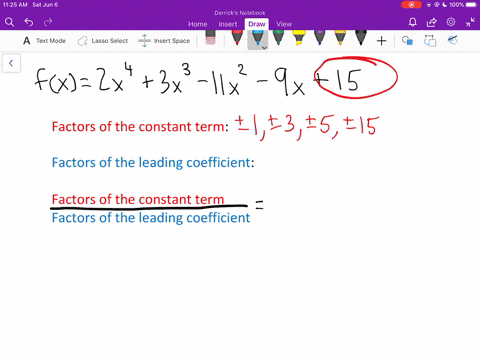Pick the green pen
Image resolution: width=480 pixels, height=360 pixels.
(278, 38)
